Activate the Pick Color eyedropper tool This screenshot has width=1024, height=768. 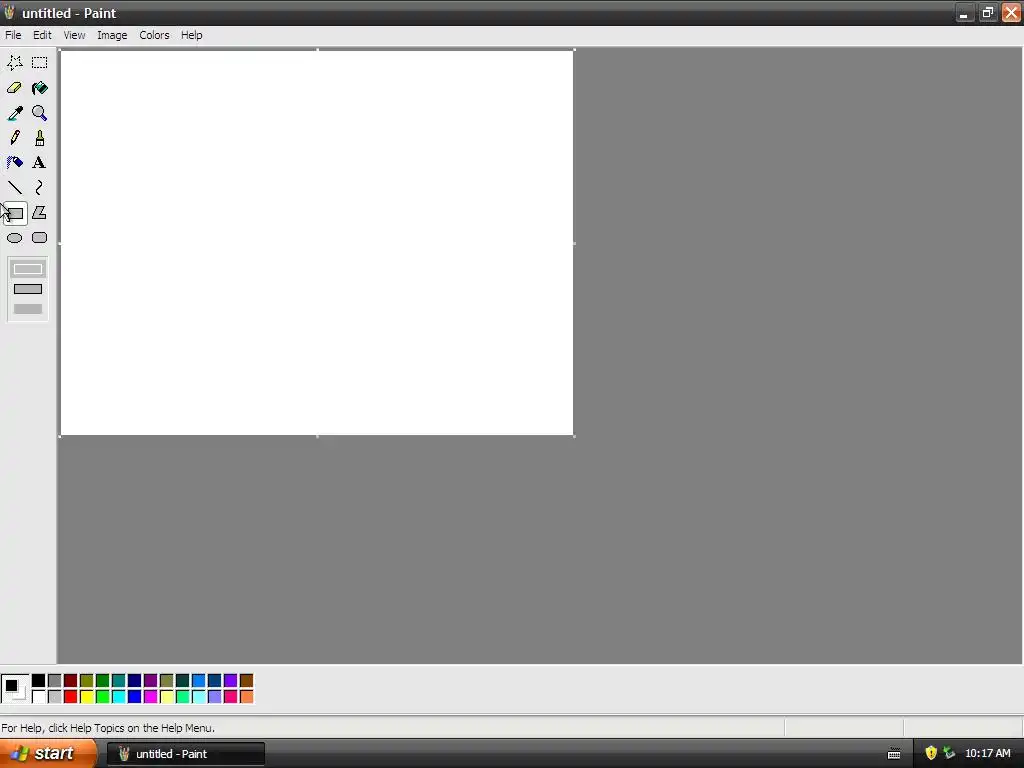pyautogui.click(x=14, y=113)
